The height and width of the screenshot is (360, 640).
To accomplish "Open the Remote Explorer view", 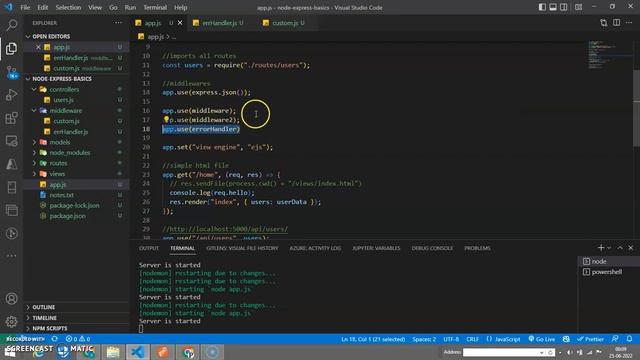I will (11, 141).
